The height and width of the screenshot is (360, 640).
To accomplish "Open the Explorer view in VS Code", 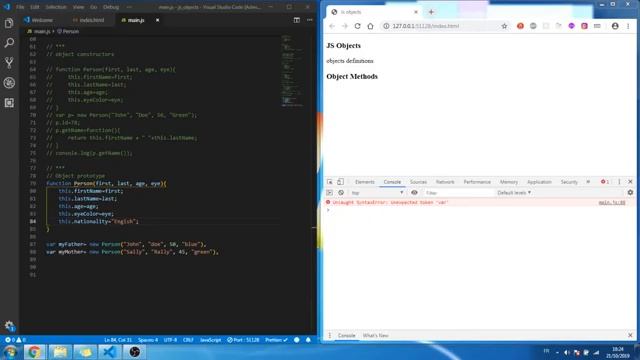I will click(9, 23).
